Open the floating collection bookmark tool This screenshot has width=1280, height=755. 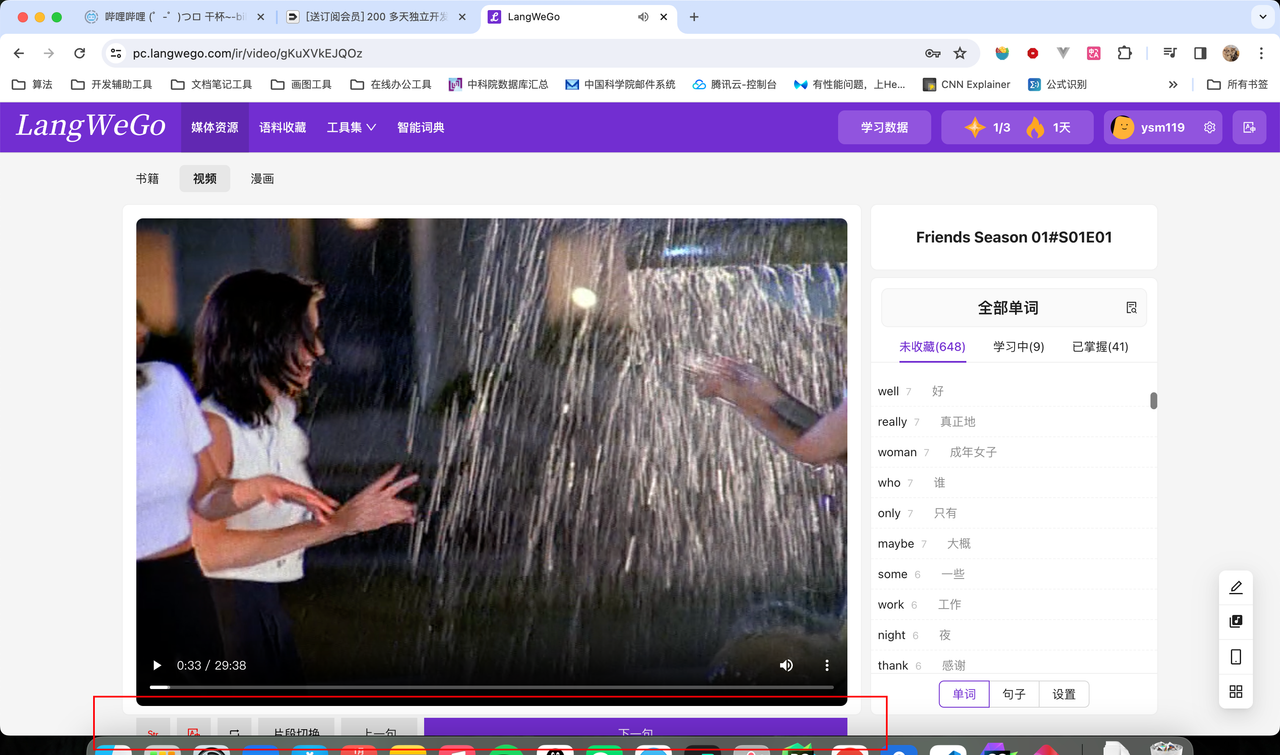pyautogui.click(x=1236, y=621)
